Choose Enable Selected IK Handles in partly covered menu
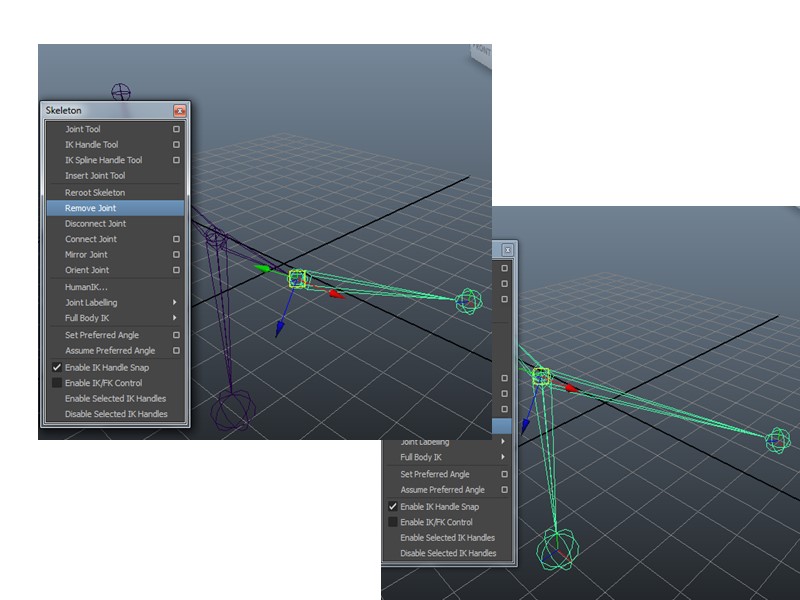The height and width of the screenshot is (600, 800). click(x=448, y=537)
